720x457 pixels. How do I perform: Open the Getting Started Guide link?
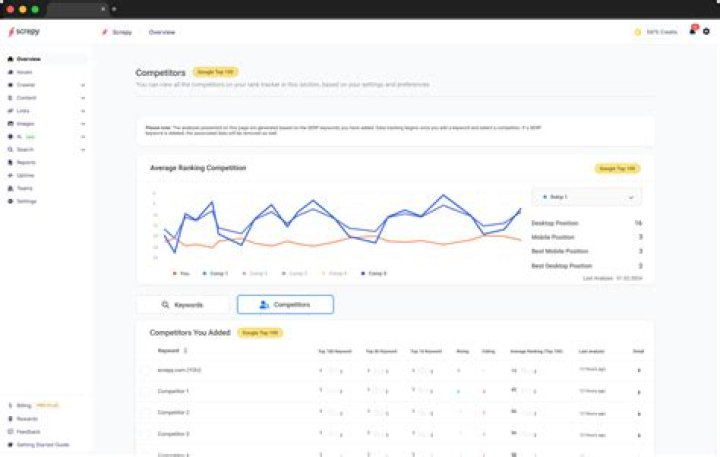[x=42, y=444]
